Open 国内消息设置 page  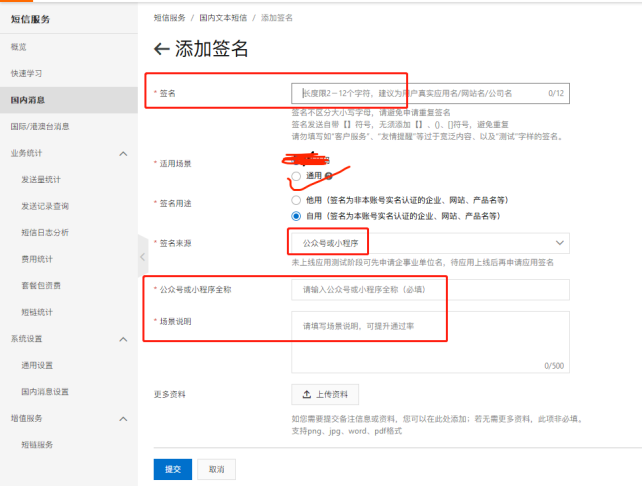coord(45,392)
